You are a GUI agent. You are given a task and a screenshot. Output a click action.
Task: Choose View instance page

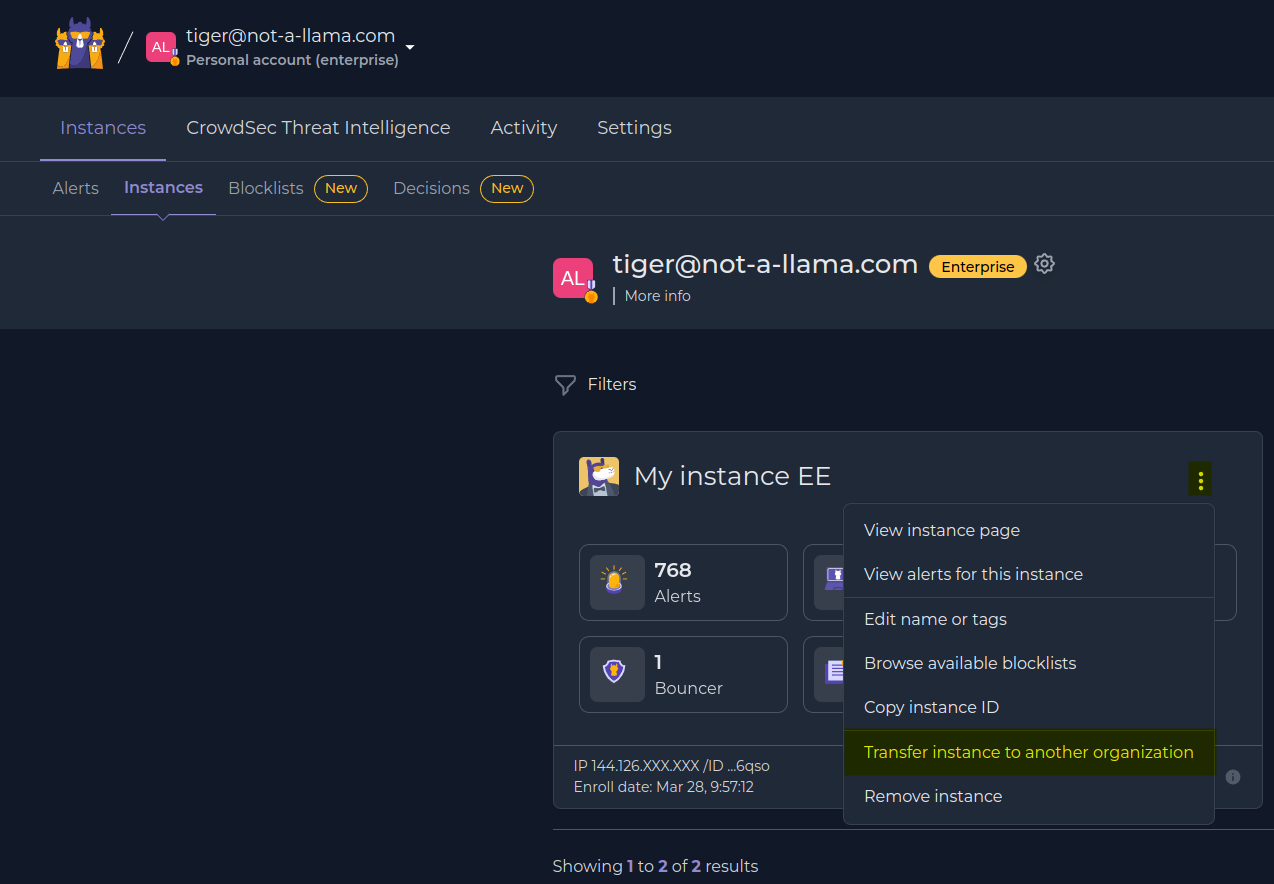pos(1029,530)
